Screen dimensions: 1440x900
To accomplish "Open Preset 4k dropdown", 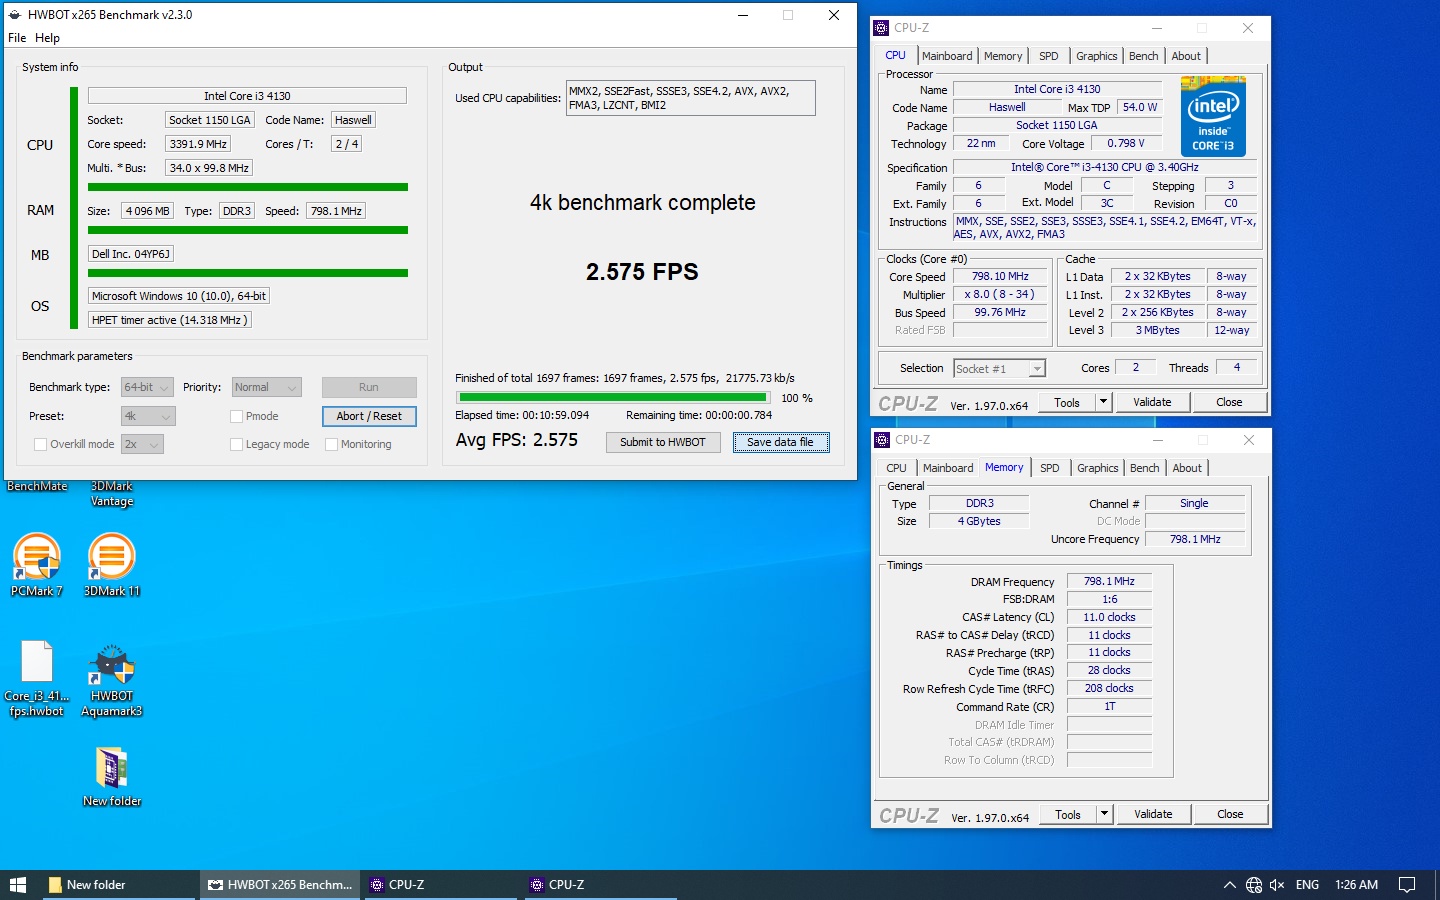I will [x=148, y=416].
